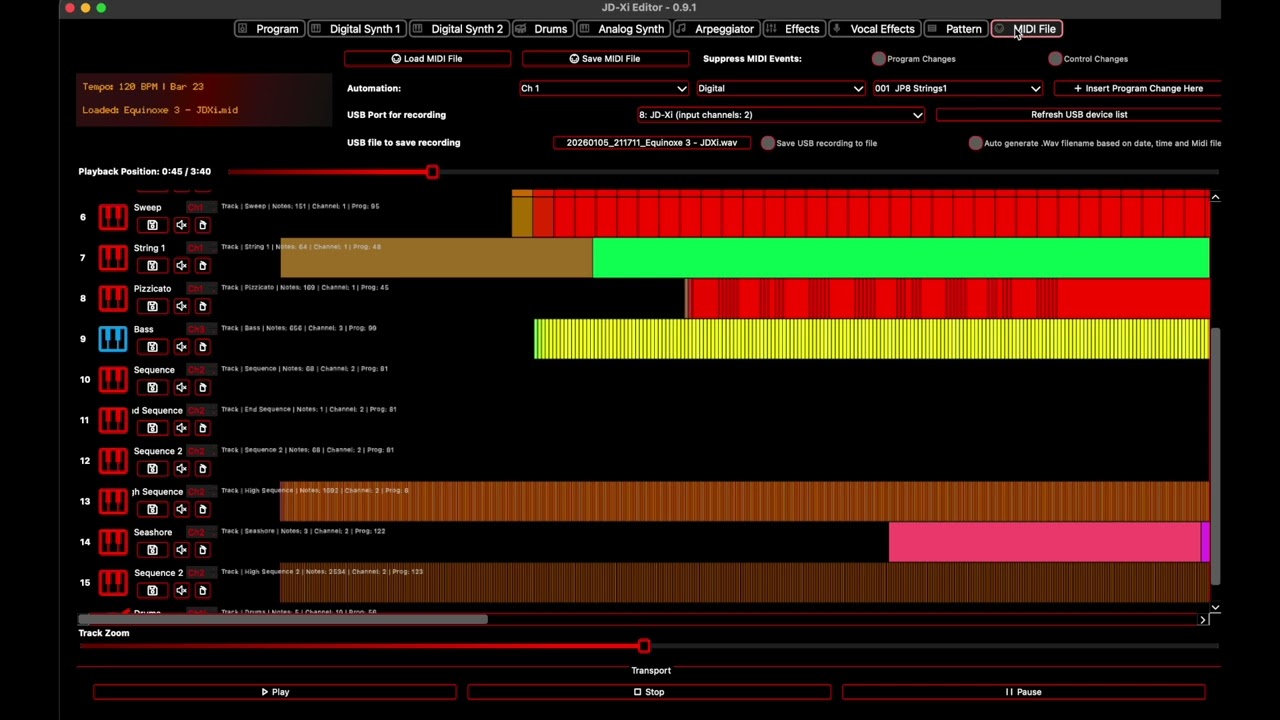Screen dimensions: 1280x720
Task: Click the blue keyboard icon of Bass track
Action: point(113,339)
